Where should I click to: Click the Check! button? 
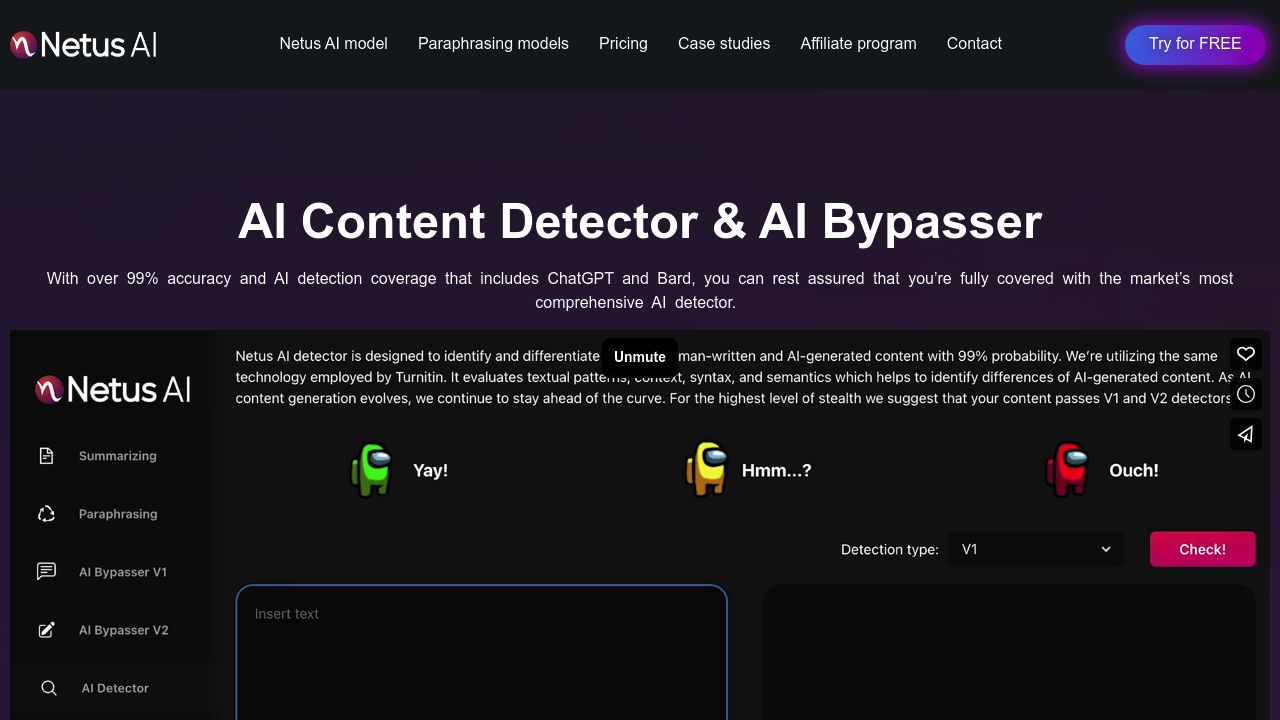(x=1202, y=549)
